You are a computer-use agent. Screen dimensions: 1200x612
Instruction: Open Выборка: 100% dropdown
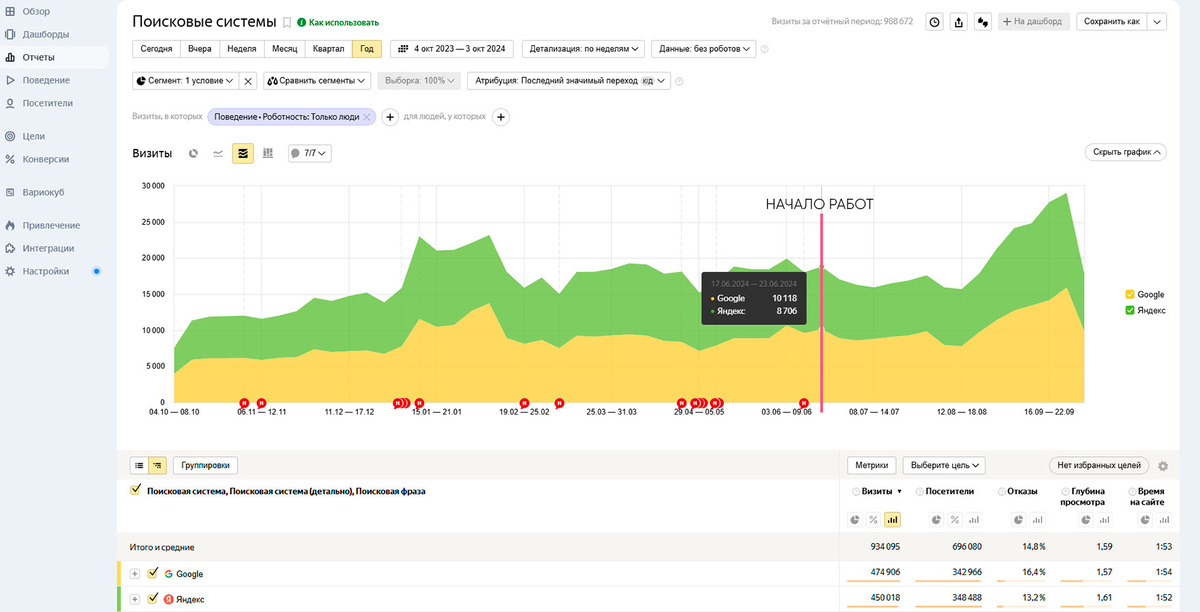419,81
